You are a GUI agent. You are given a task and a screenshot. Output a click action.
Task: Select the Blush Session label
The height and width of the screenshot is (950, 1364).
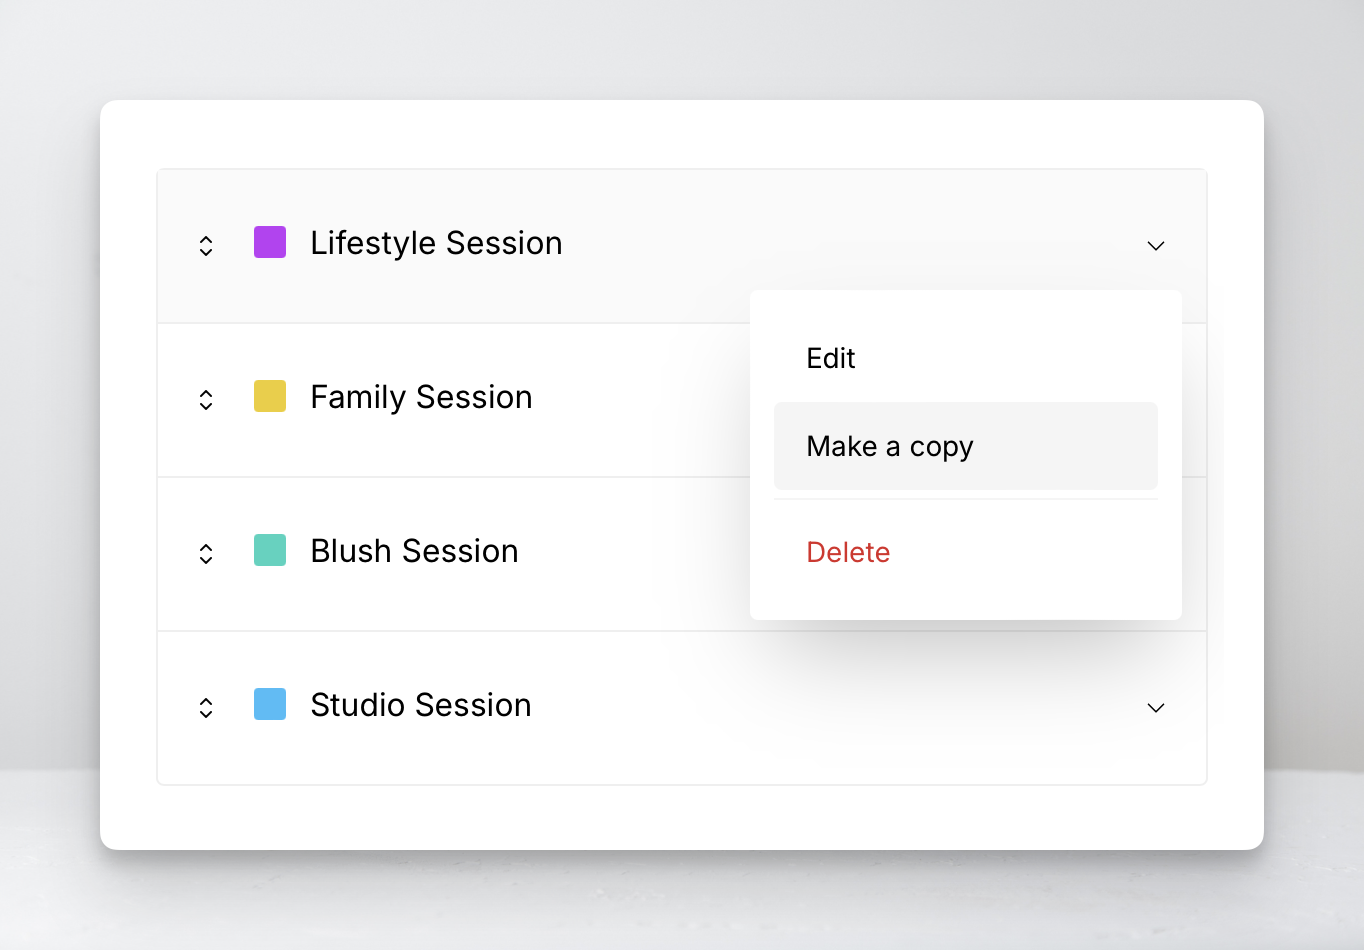click(414, 551)
